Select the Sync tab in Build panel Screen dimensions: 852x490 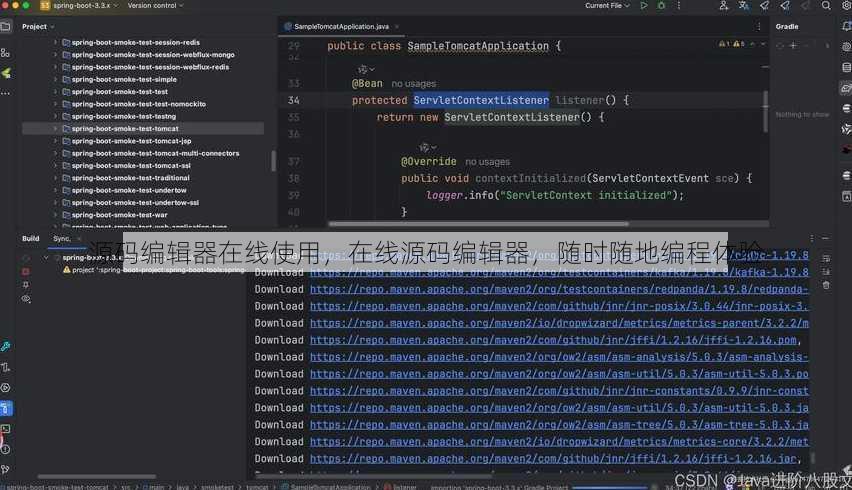coord(61,238)
